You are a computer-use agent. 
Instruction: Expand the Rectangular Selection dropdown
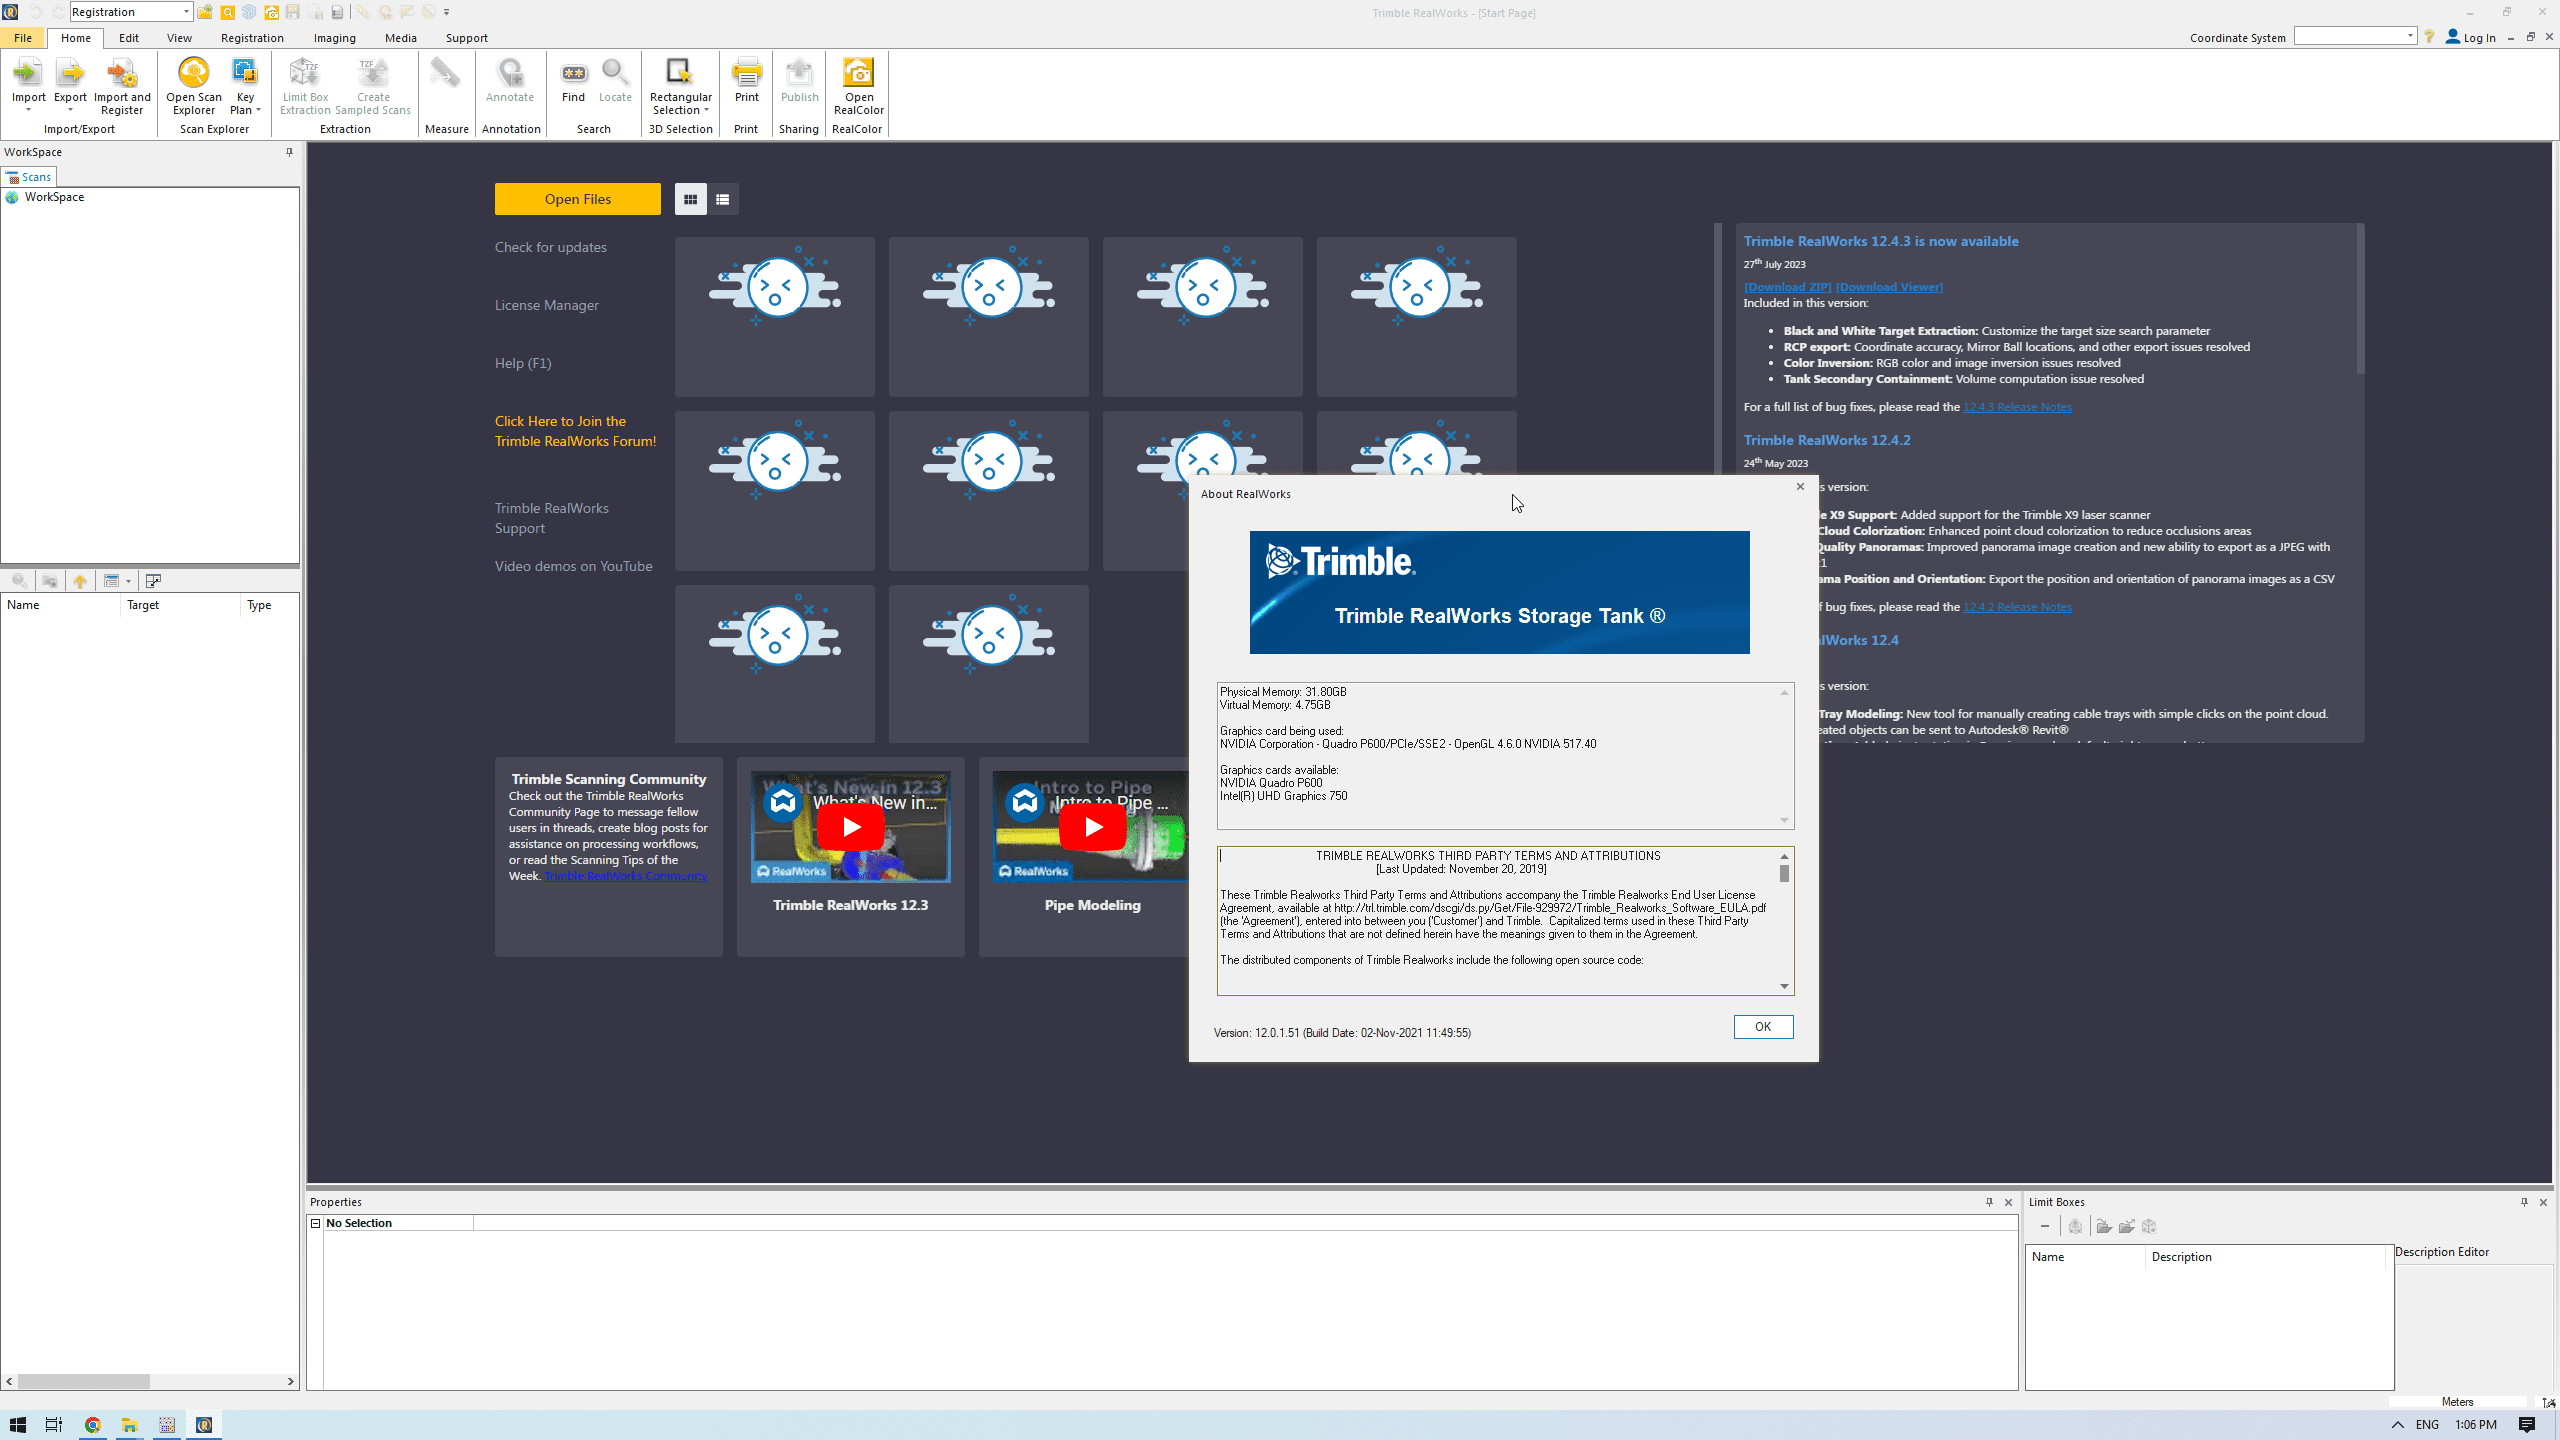click(x=705, y=111)
